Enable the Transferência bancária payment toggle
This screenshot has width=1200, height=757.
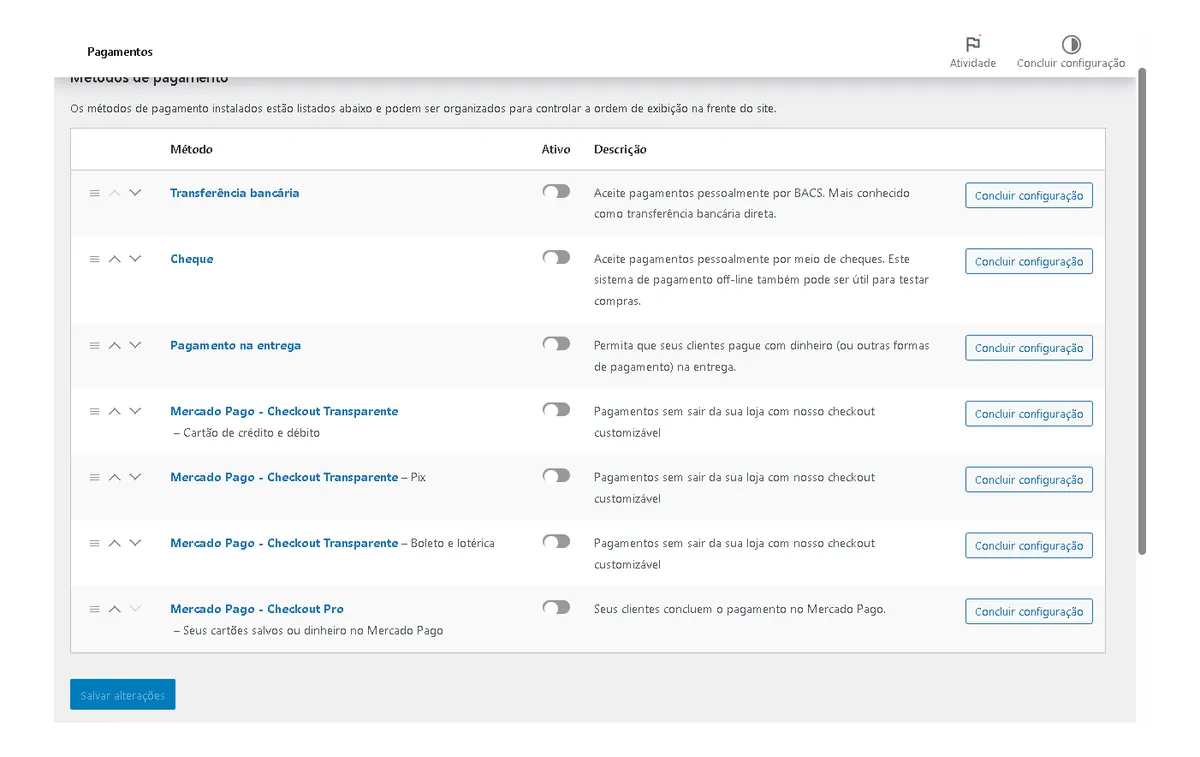(556, 190)
